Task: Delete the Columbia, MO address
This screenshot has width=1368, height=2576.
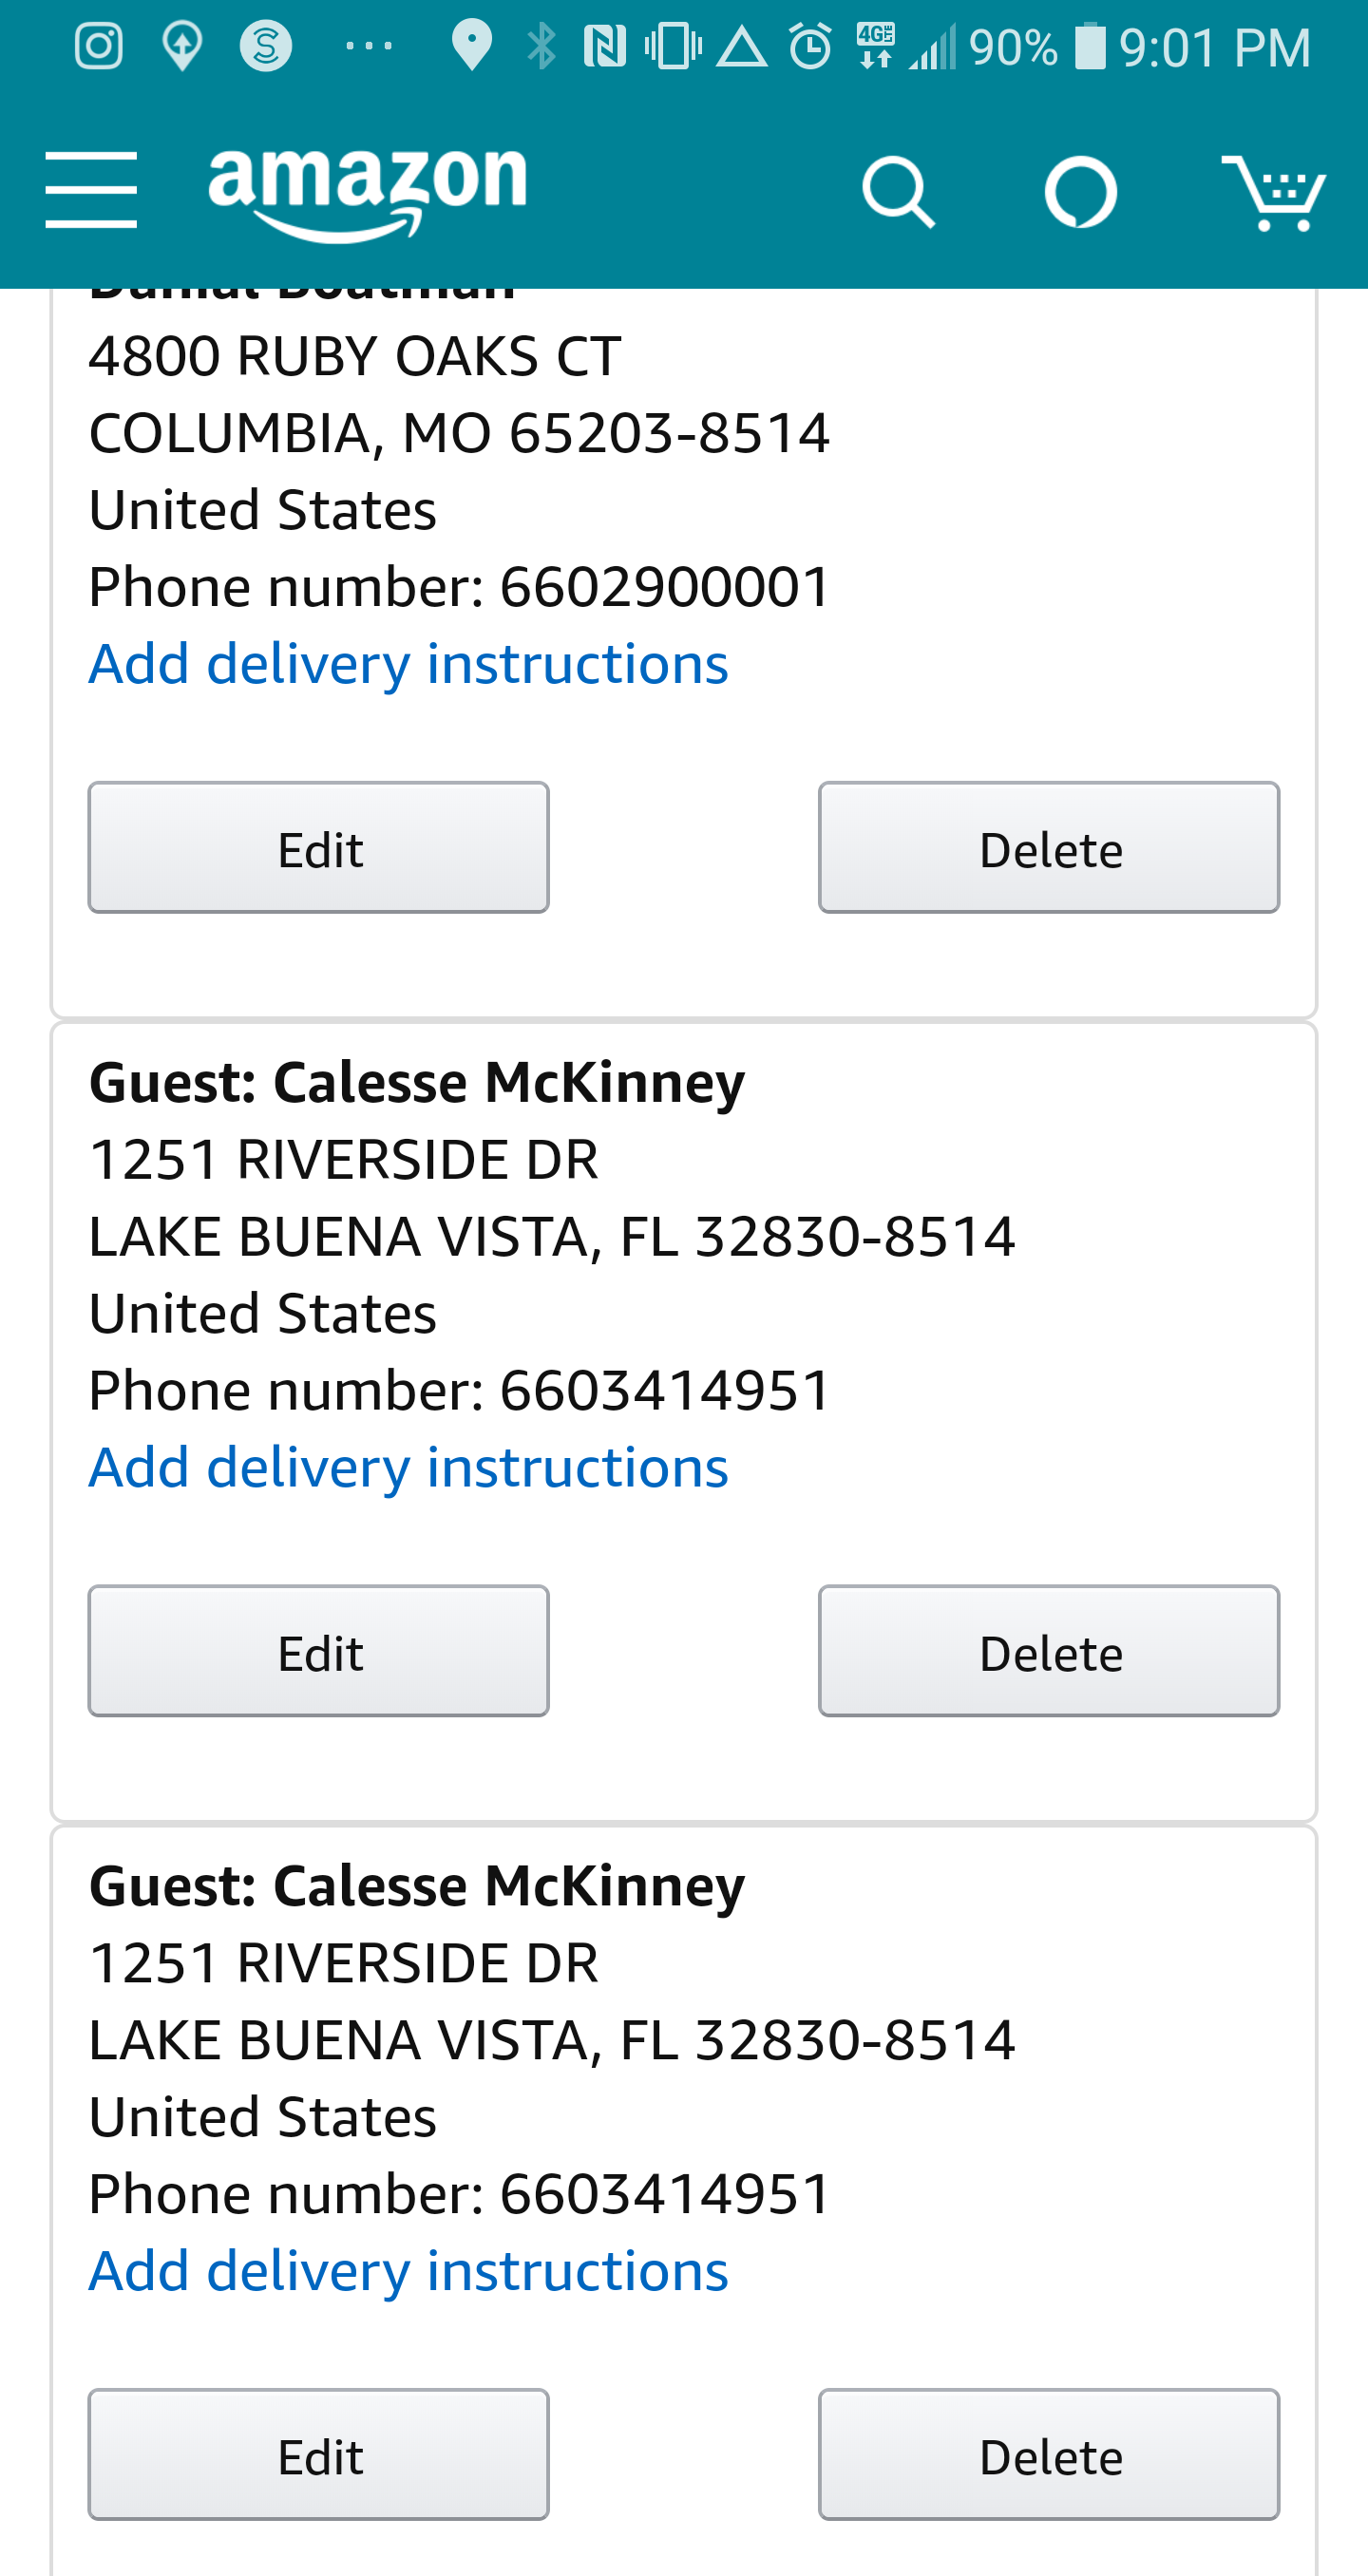Action: 1049,848
